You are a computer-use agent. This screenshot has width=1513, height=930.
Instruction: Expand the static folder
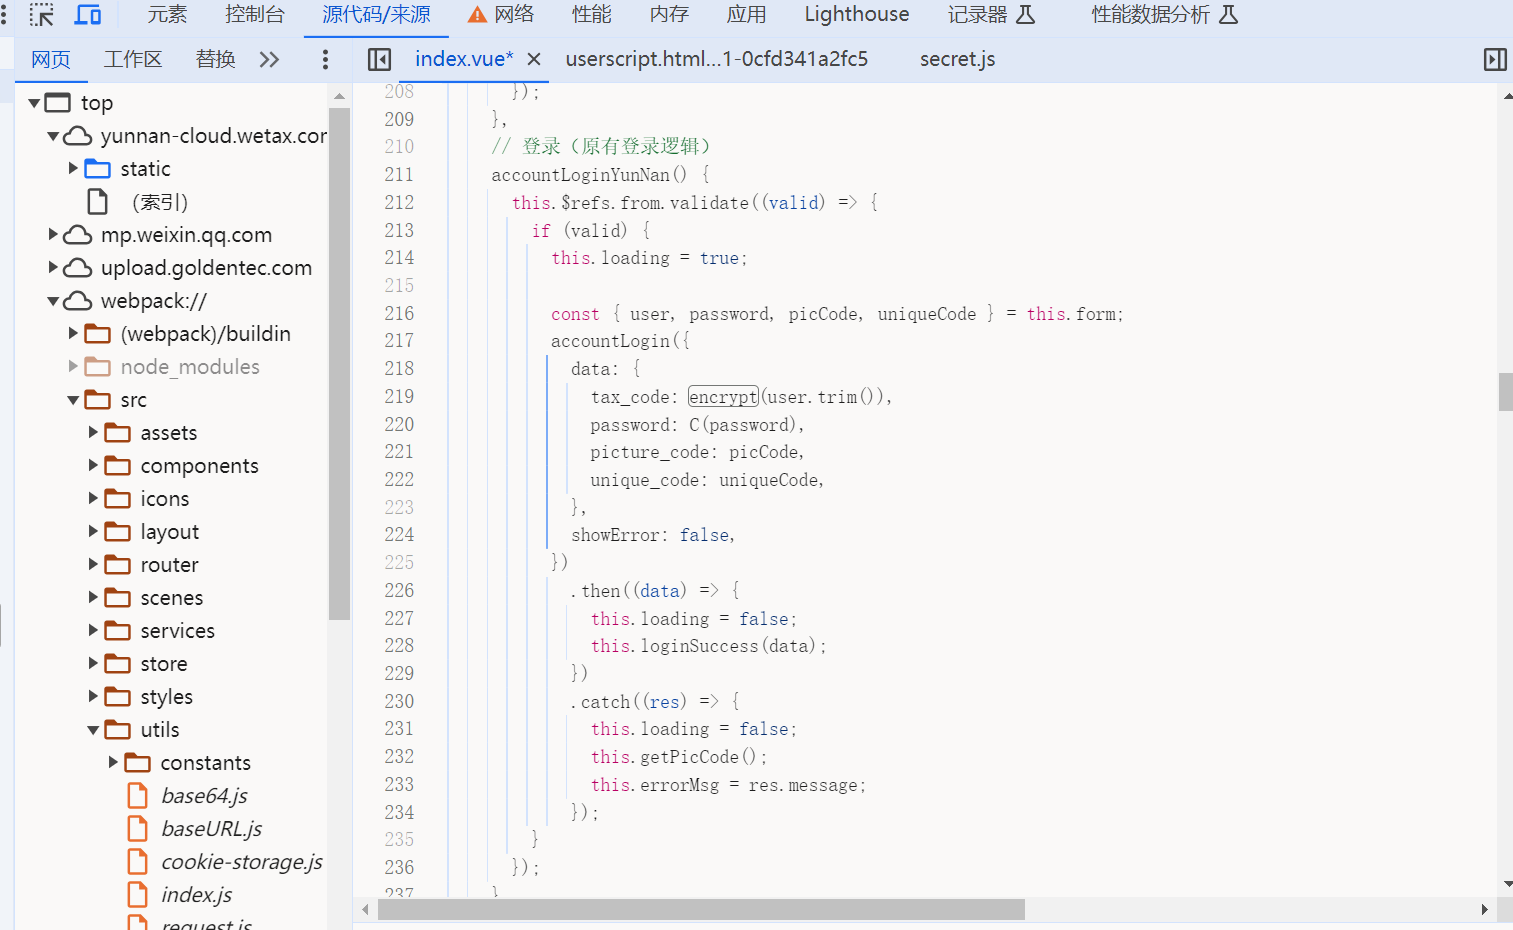coord(73,169)
